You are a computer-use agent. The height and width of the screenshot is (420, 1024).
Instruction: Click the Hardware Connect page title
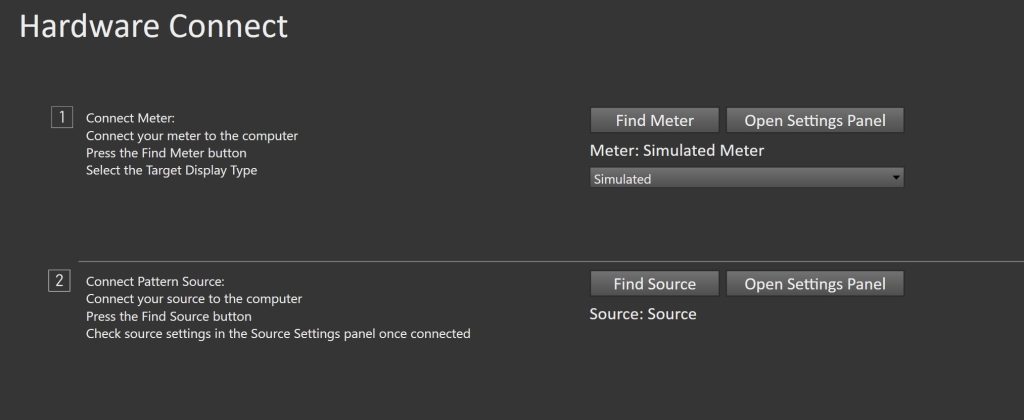[153, 27]
